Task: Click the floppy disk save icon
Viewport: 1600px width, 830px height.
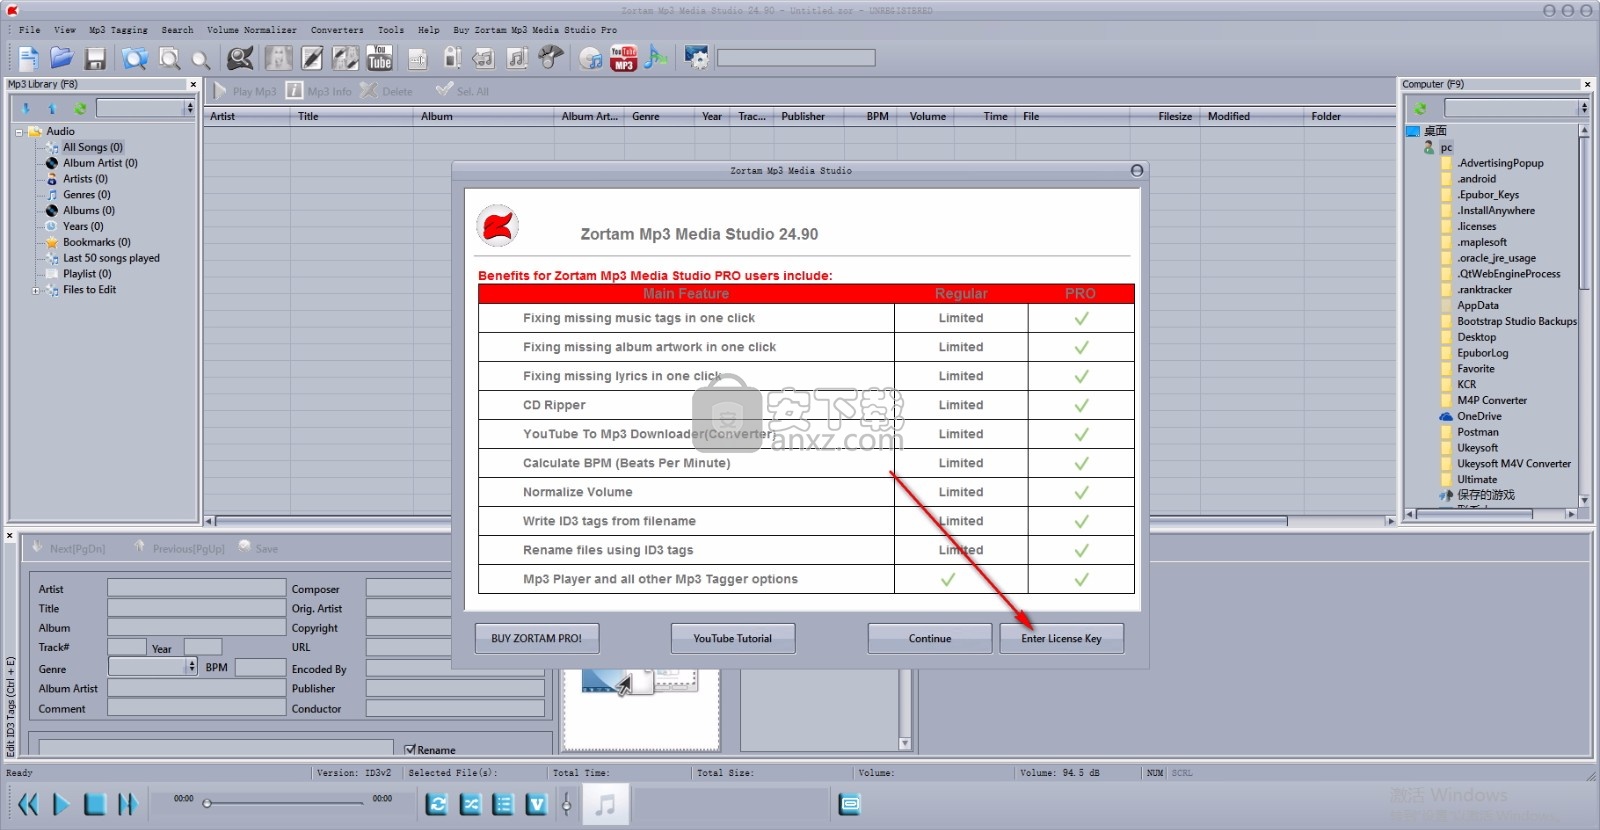Action: (95, 58)
